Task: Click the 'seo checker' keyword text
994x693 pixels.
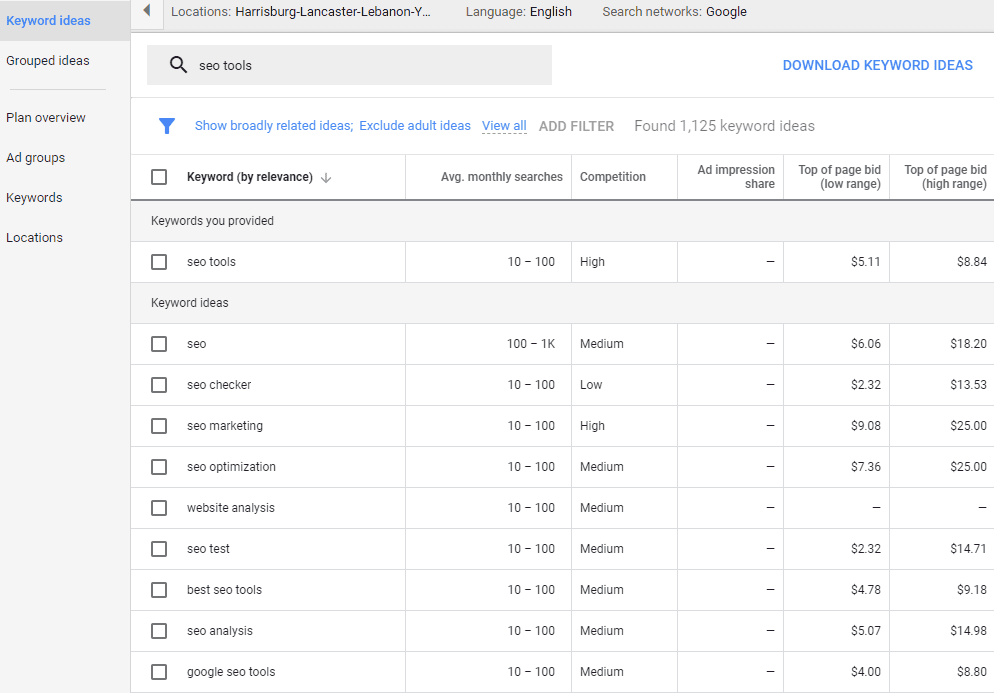Action: click(219, 385)
